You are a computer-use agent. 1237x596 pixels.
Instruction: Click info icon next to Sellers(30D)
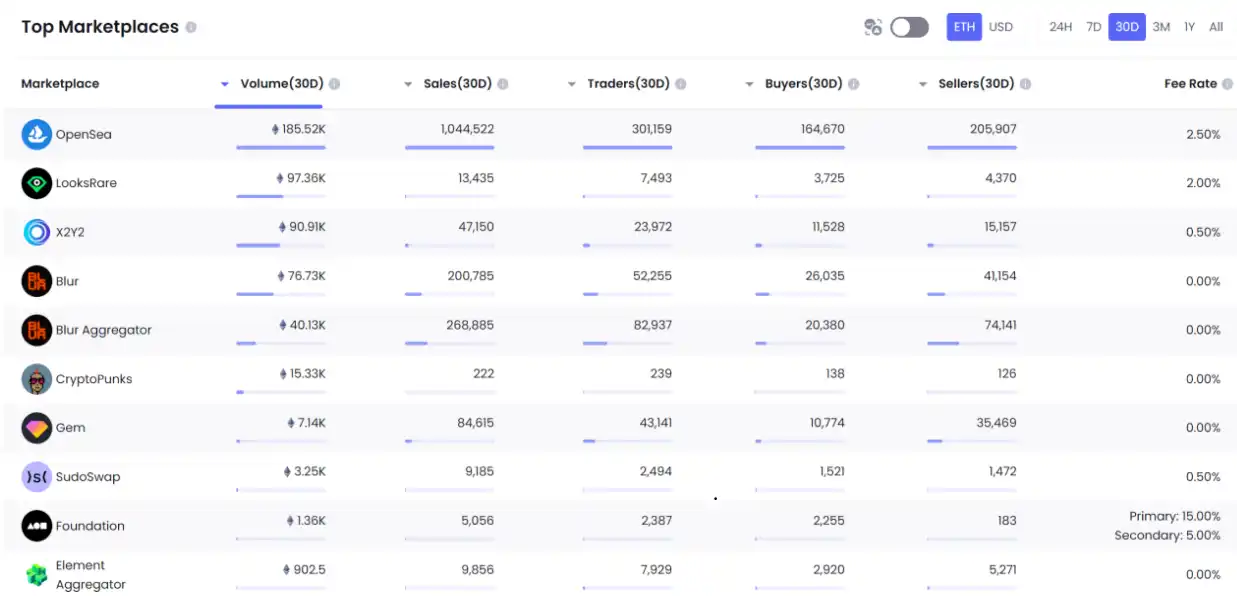click(1025, 84)
